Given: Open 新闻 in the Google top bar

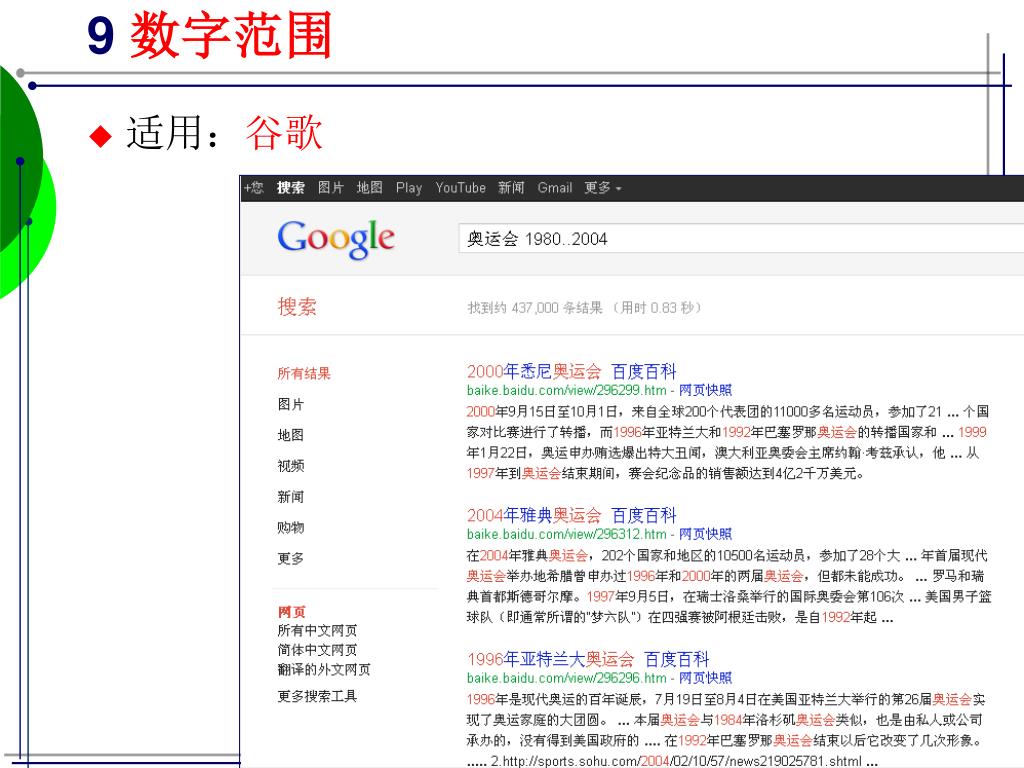Looking at the screenshot, I should pyautogui.click(x=511, y=188).
